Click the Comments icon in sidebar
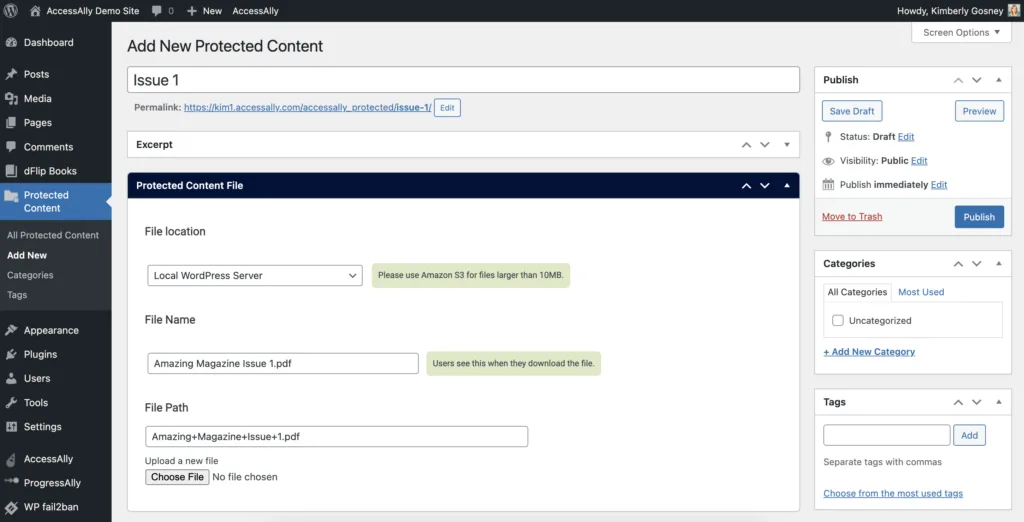1024x522 pixels. [x=11, y=147]
